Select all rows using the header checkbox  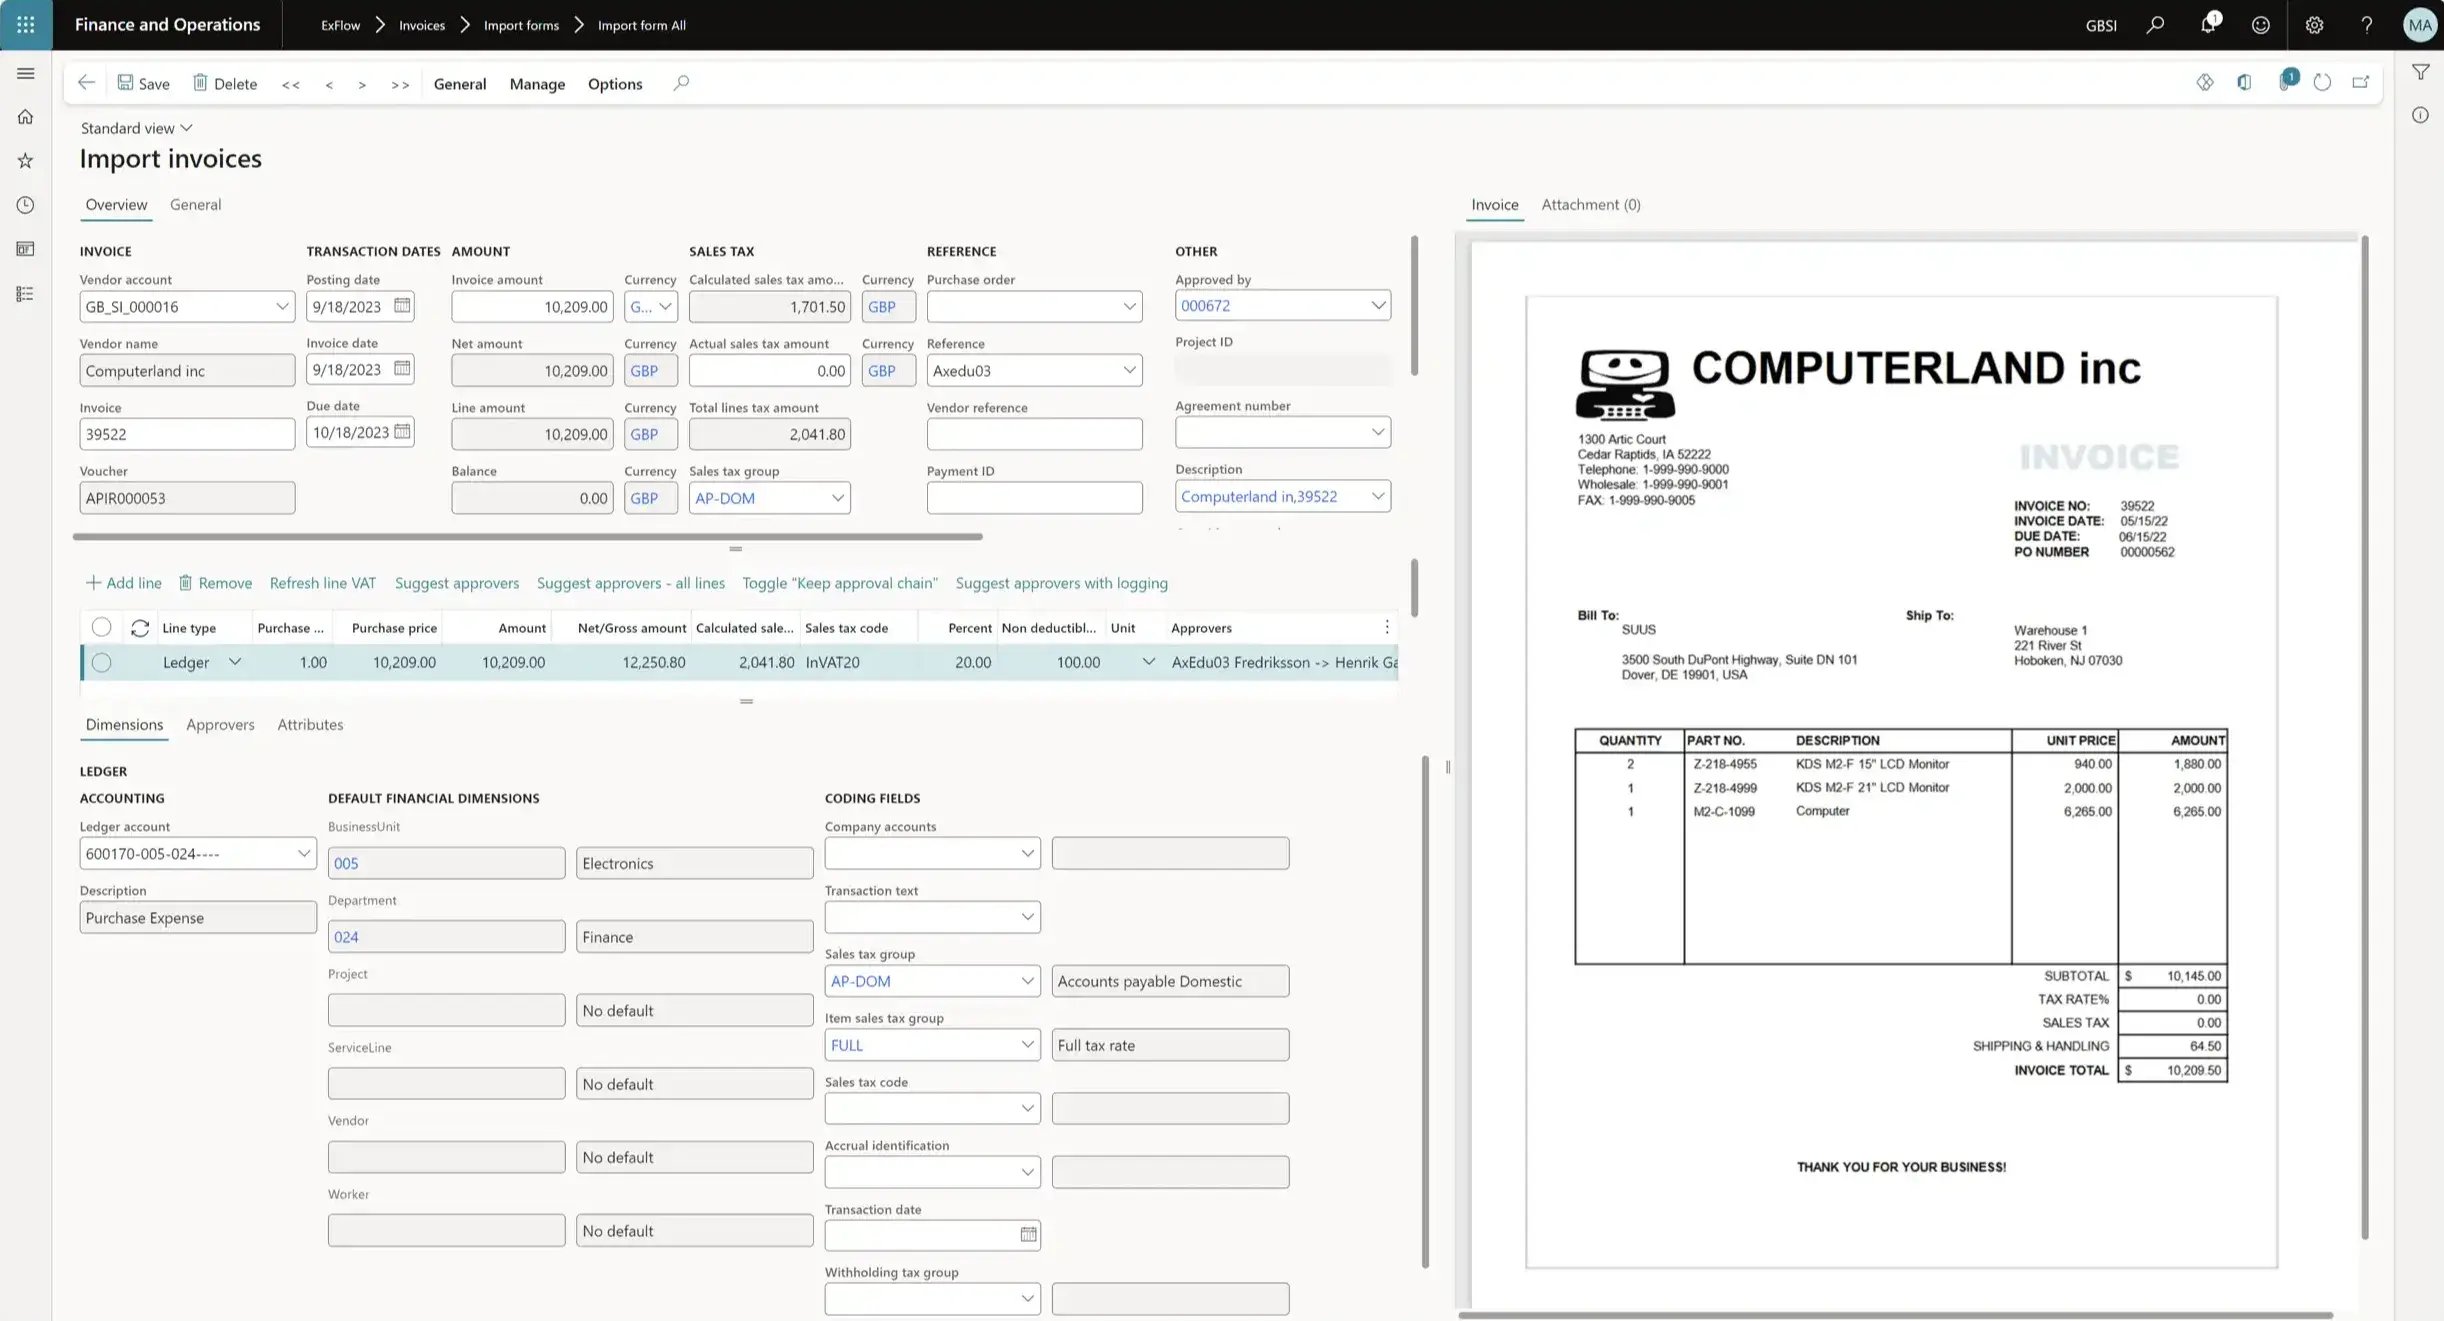click(x=101, y=626)
